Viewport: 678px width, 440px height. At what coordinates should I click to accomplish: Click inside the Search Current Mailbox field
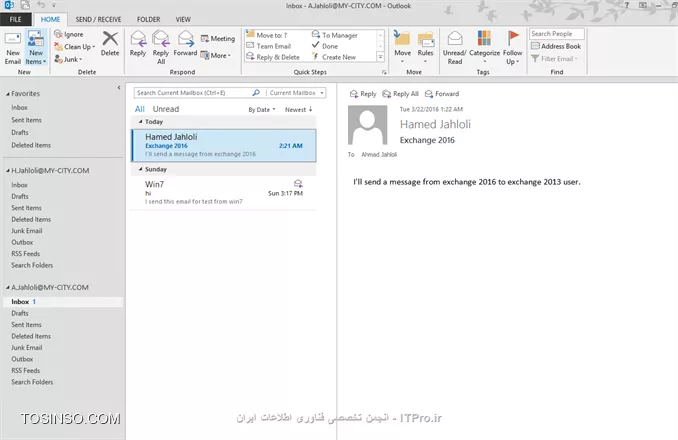pyautogui.click(x=192, y=93)
